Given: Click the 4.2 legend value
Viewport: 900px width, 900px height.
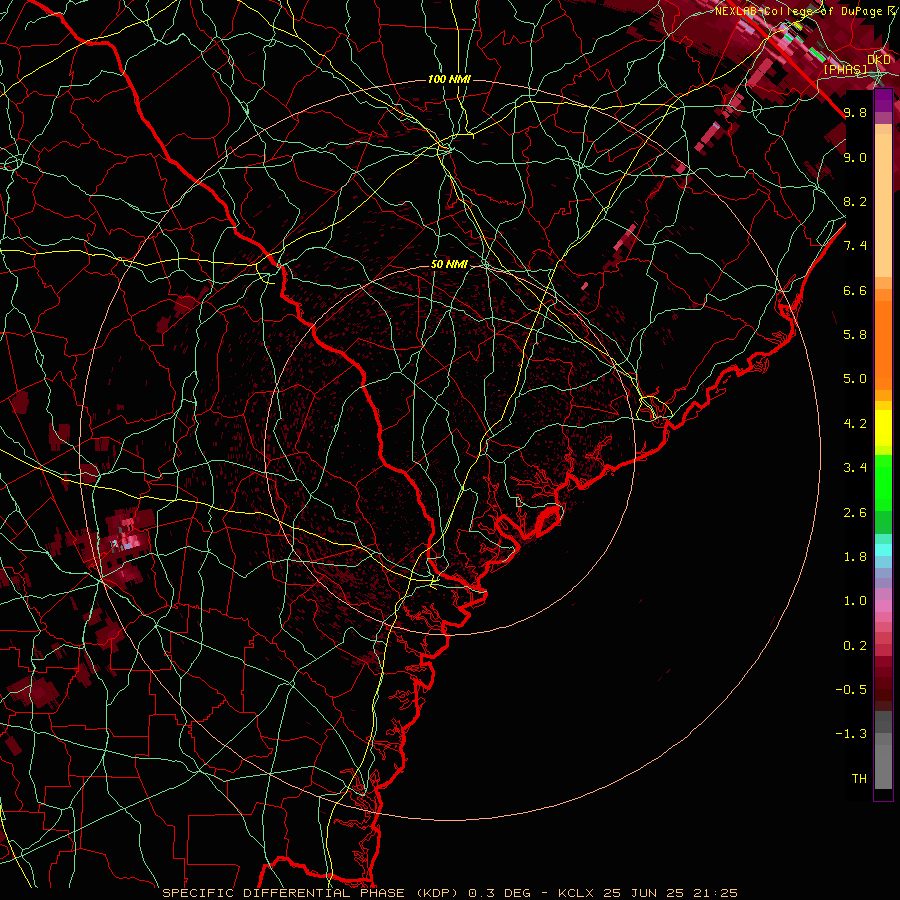Looking at the screenshot, I should click(x=855, y=424).
